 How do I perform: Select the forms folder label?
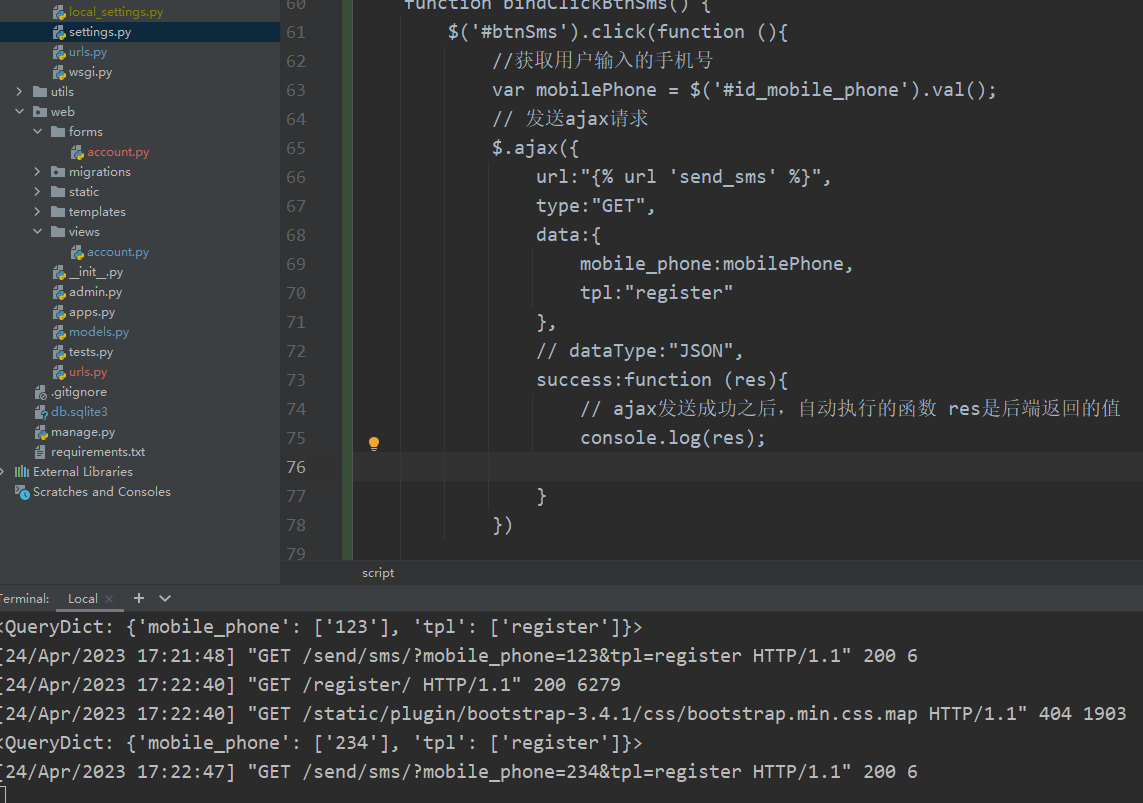point(85,132)
